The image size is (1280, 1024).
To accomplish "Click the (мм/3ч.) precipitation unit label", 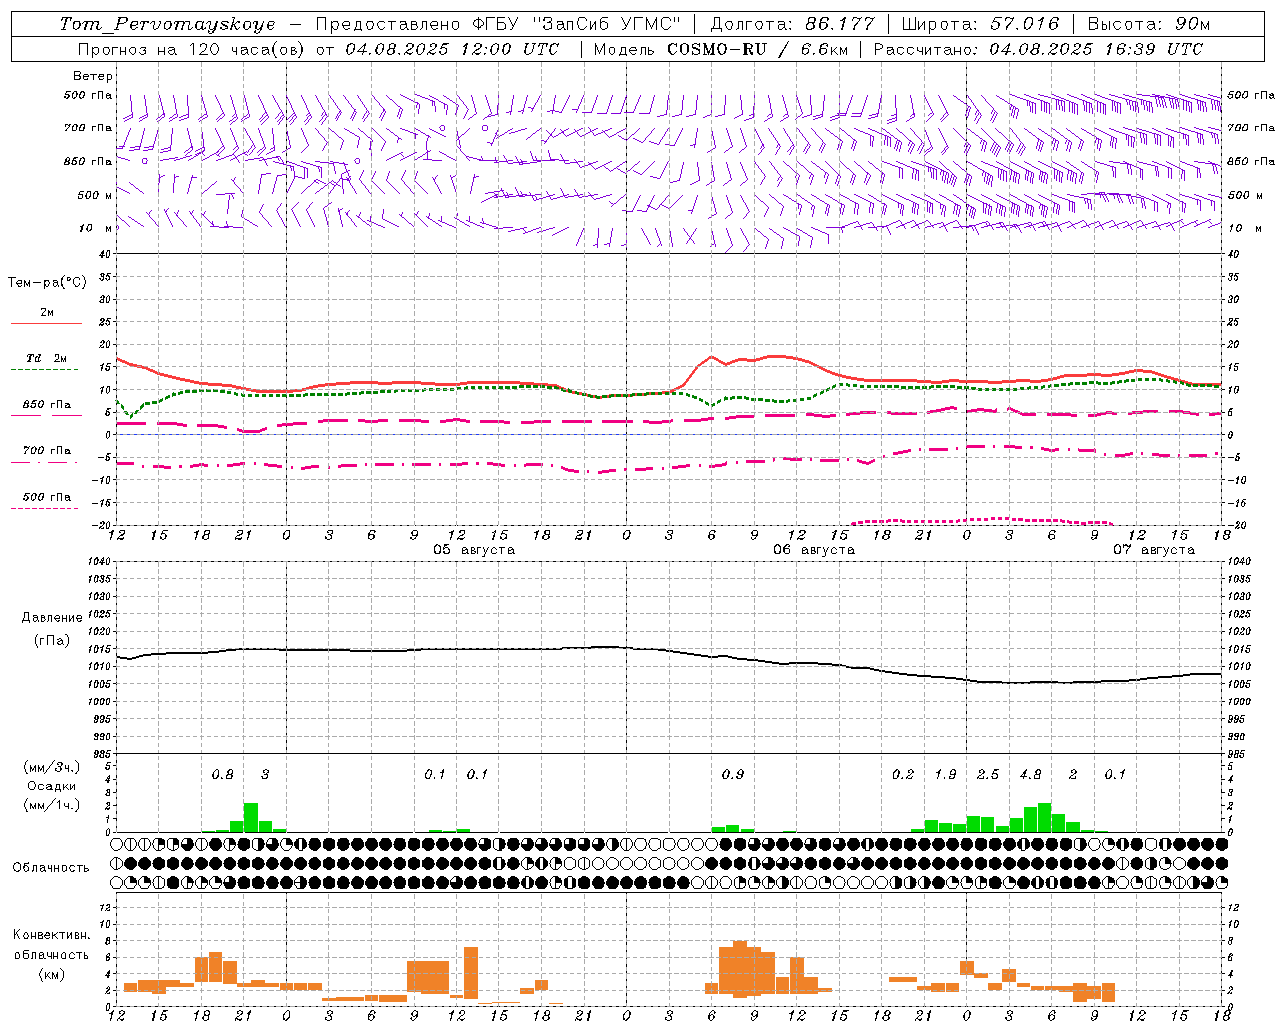I will 52,767.
